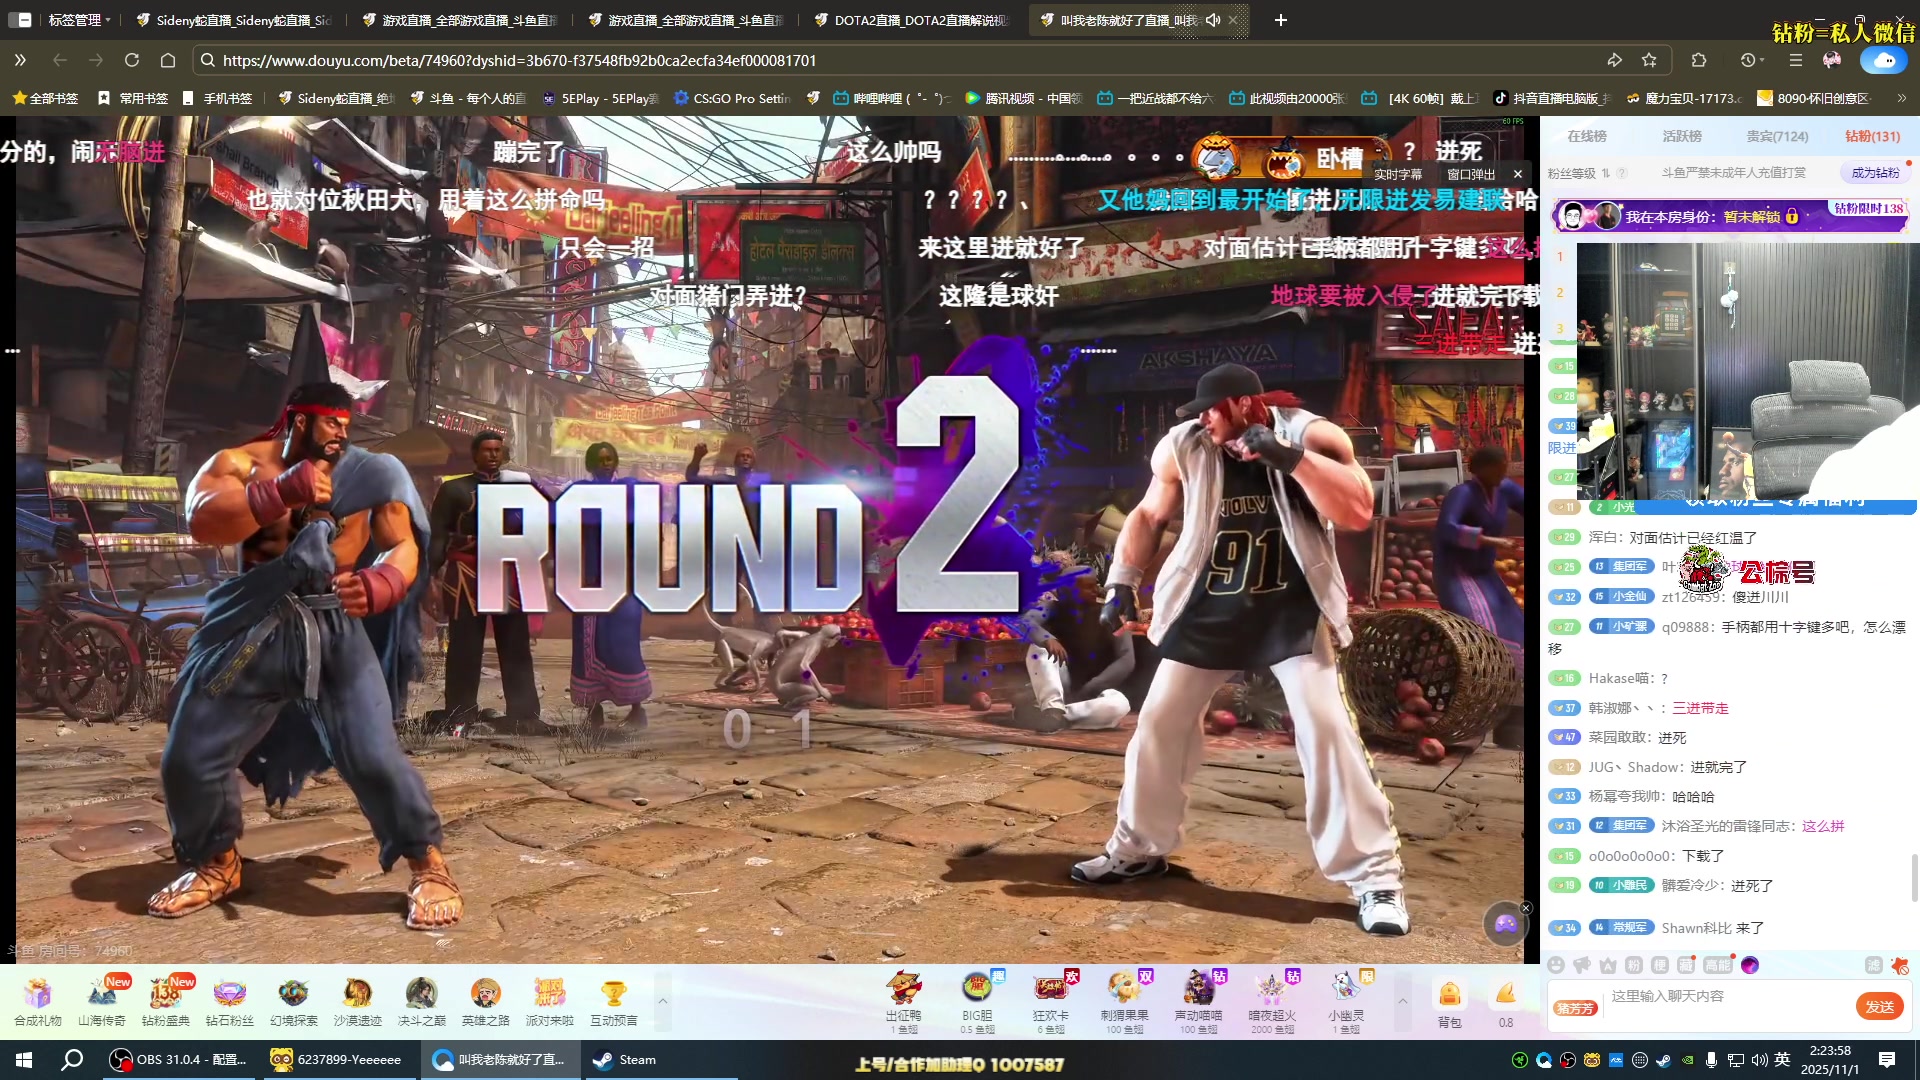Expand the right gift list arrow

coord(1402,1000)
